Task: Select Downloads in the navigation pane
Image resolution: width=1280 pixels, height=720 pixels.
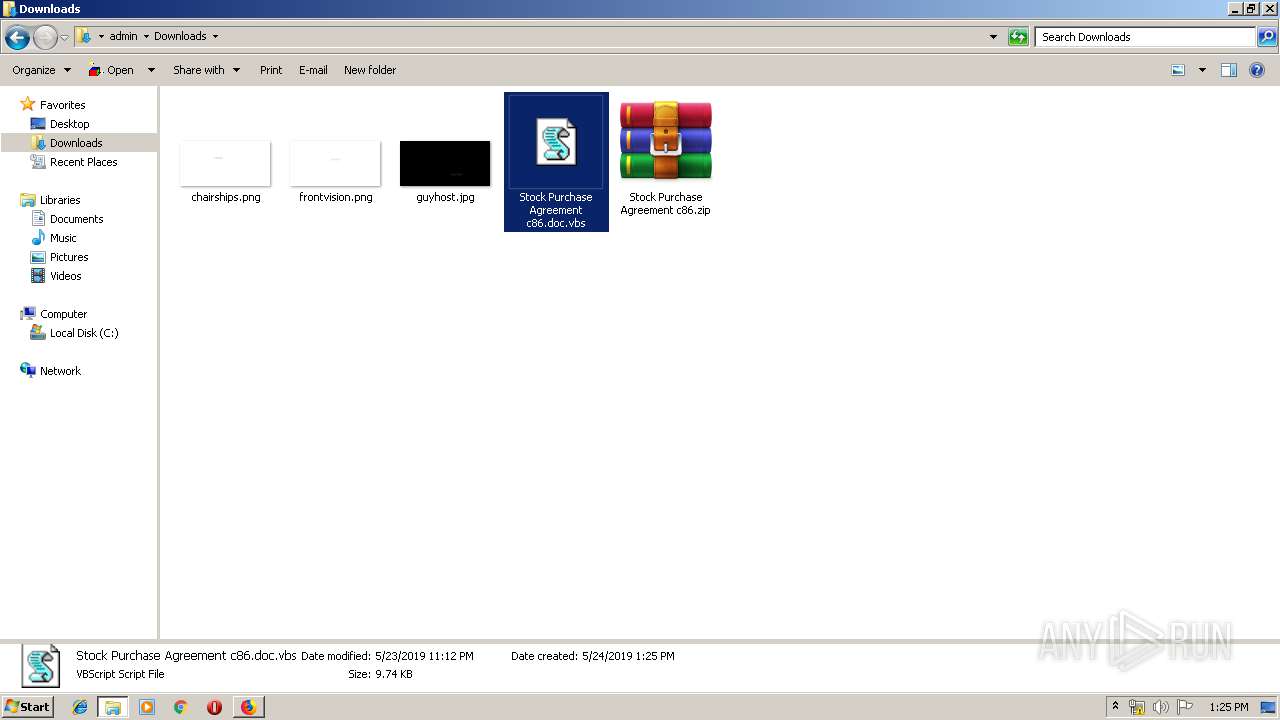Action: pyautogui.click(x=76, y=143)
